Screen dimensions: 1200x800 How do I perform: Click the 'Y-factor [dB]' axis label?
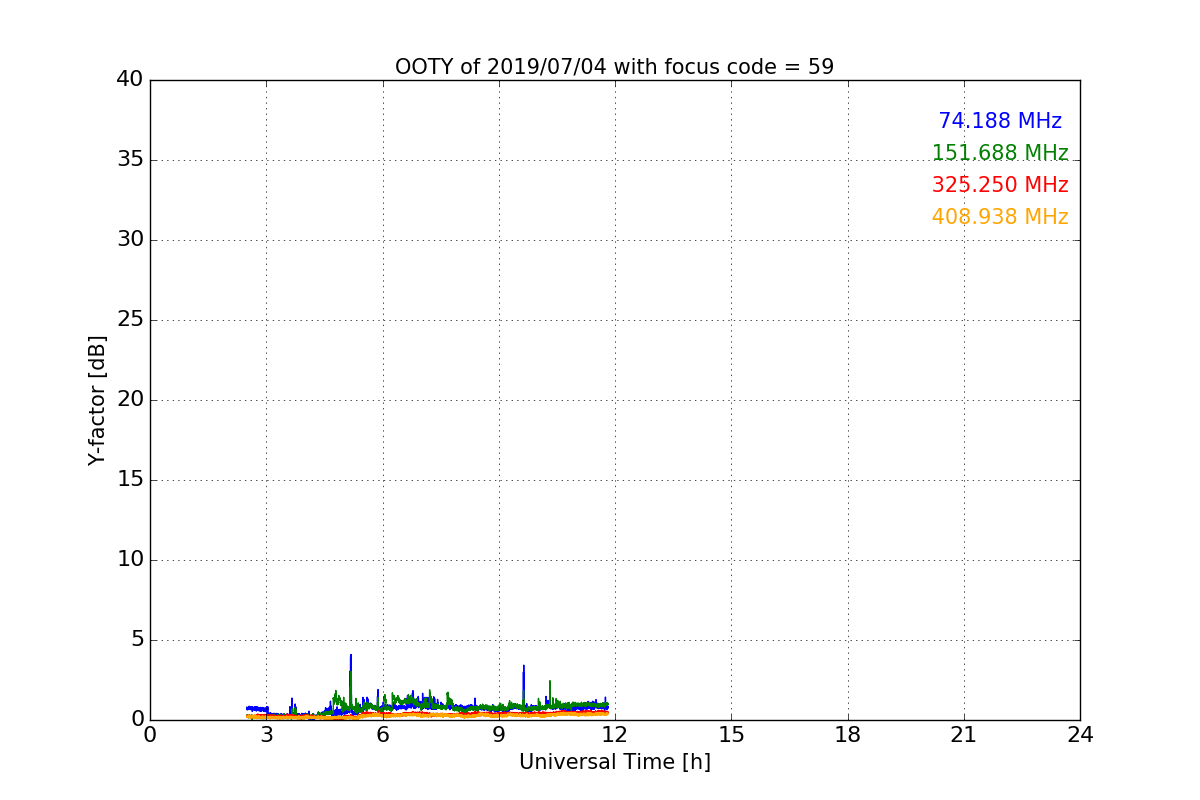[97, 400]
